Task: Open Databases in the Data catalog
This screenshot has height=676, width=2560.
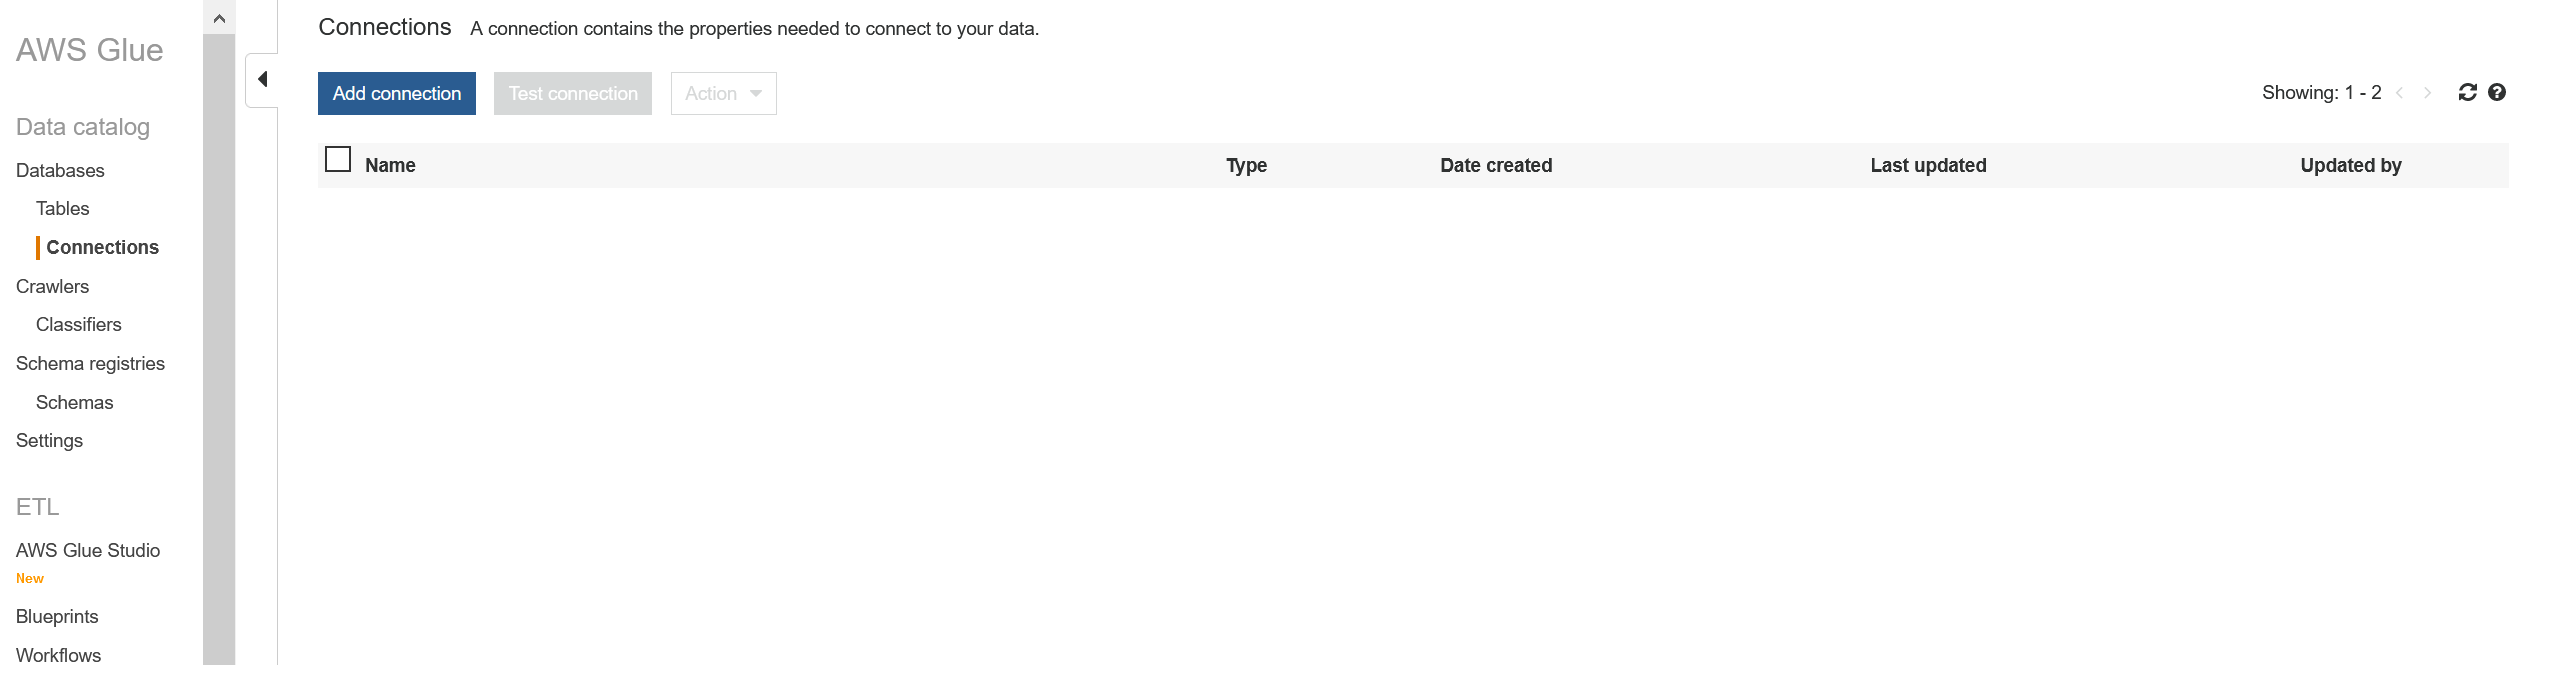Action: pos(60,171)
